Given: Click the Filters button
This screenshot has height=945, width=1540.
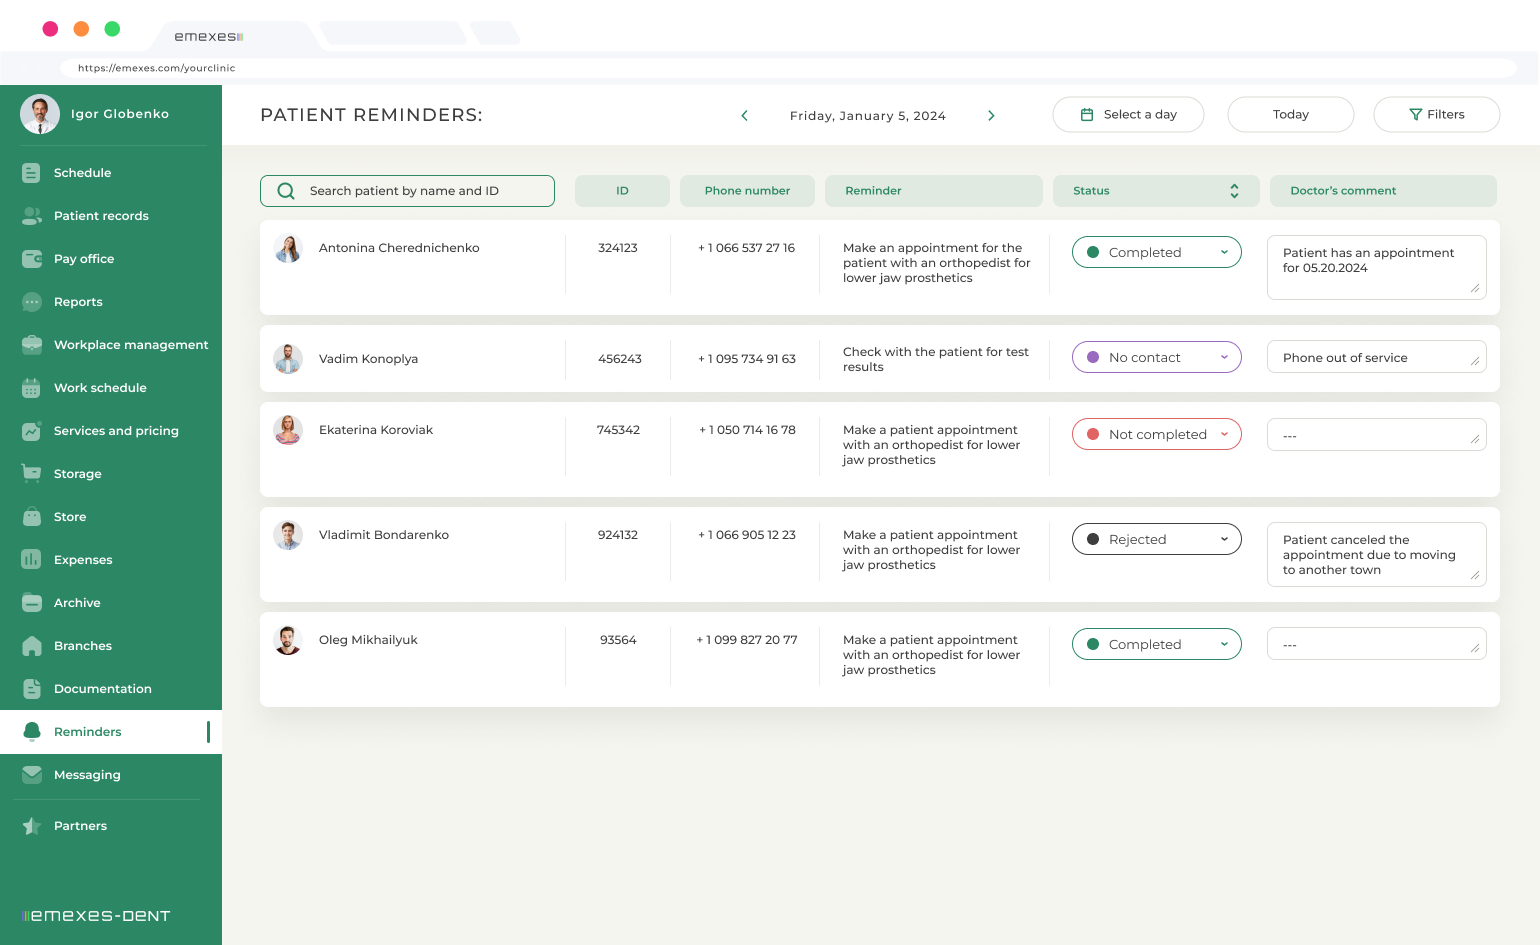Looking at the screenshot, I should click(1437, 115).
